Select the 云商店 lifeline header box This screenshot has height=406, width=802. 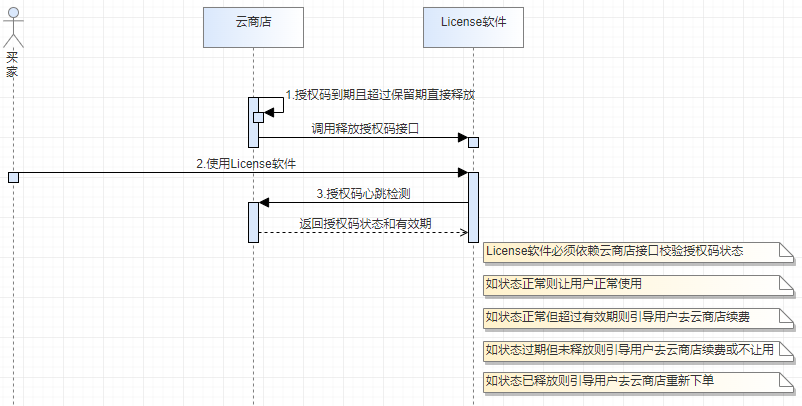pos(252,26)
